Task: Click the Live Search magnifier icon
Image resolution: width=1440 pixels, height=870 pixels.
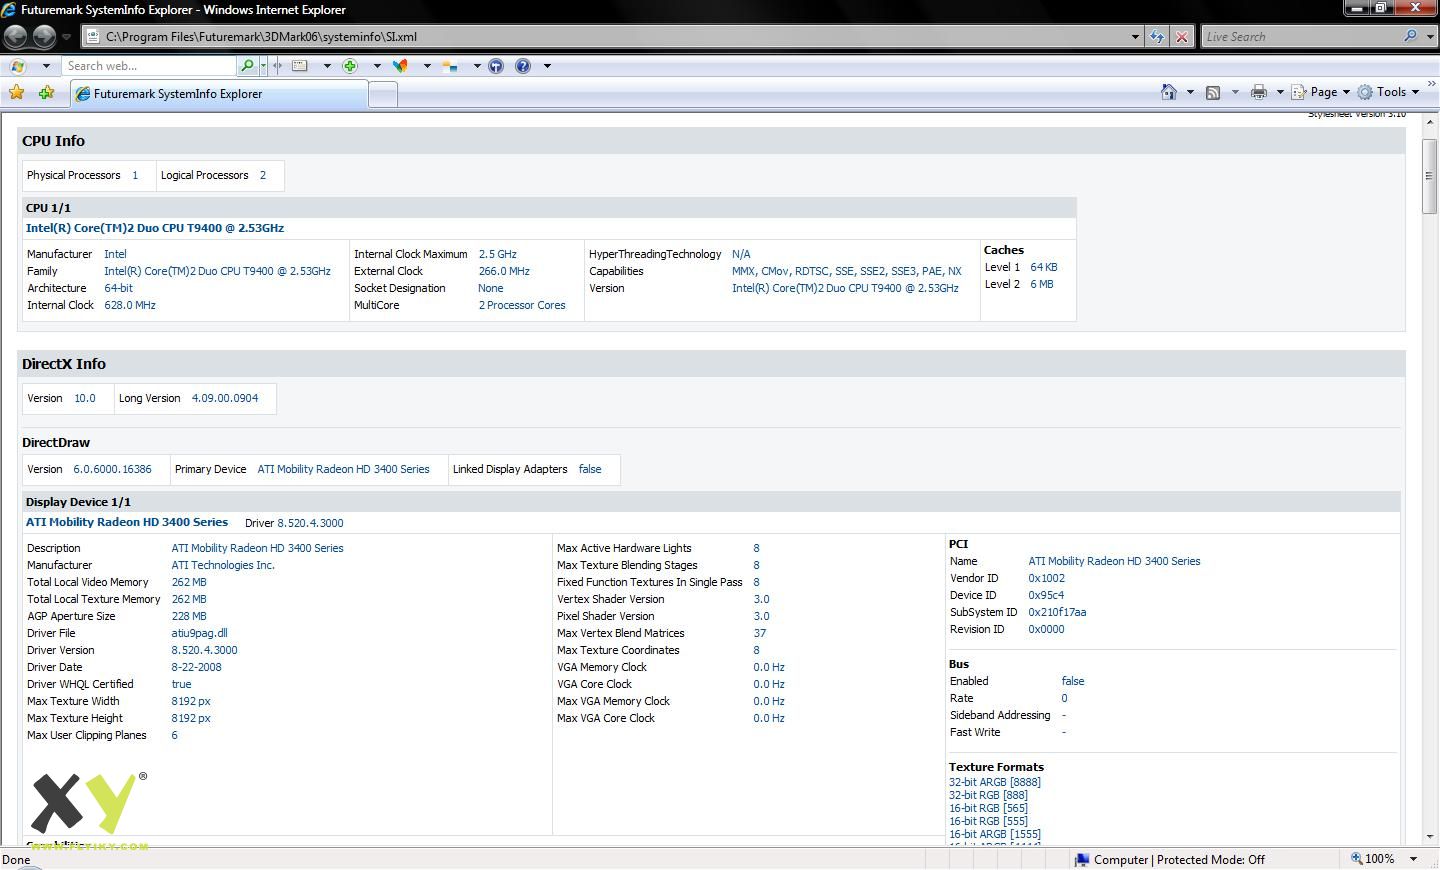Action: tap(1410, 36)
